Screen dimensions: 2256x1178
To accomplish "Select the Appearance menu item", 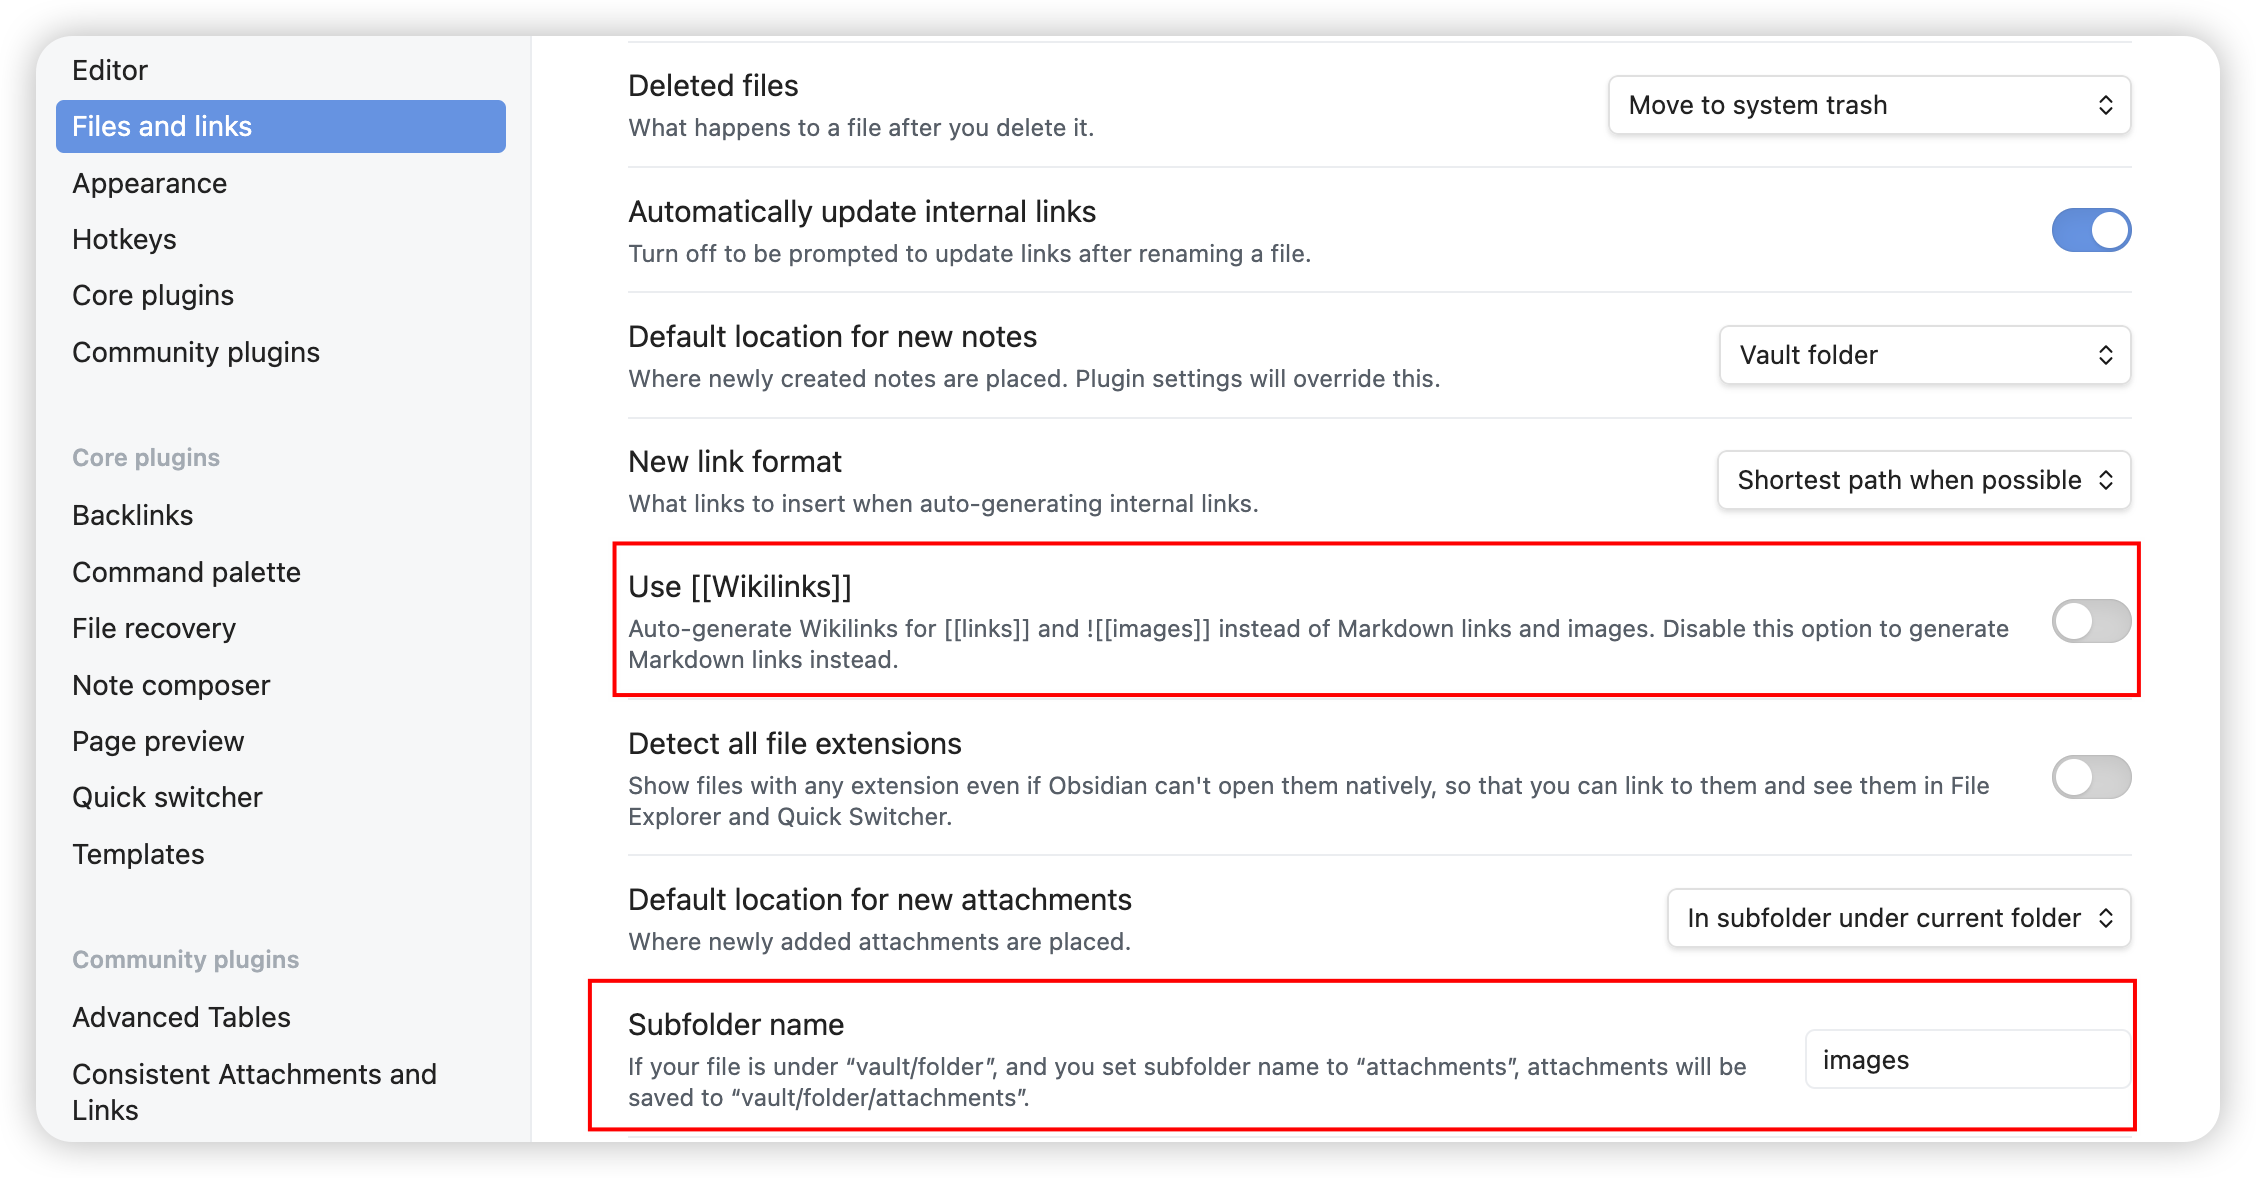I will [x=149, y=183].
